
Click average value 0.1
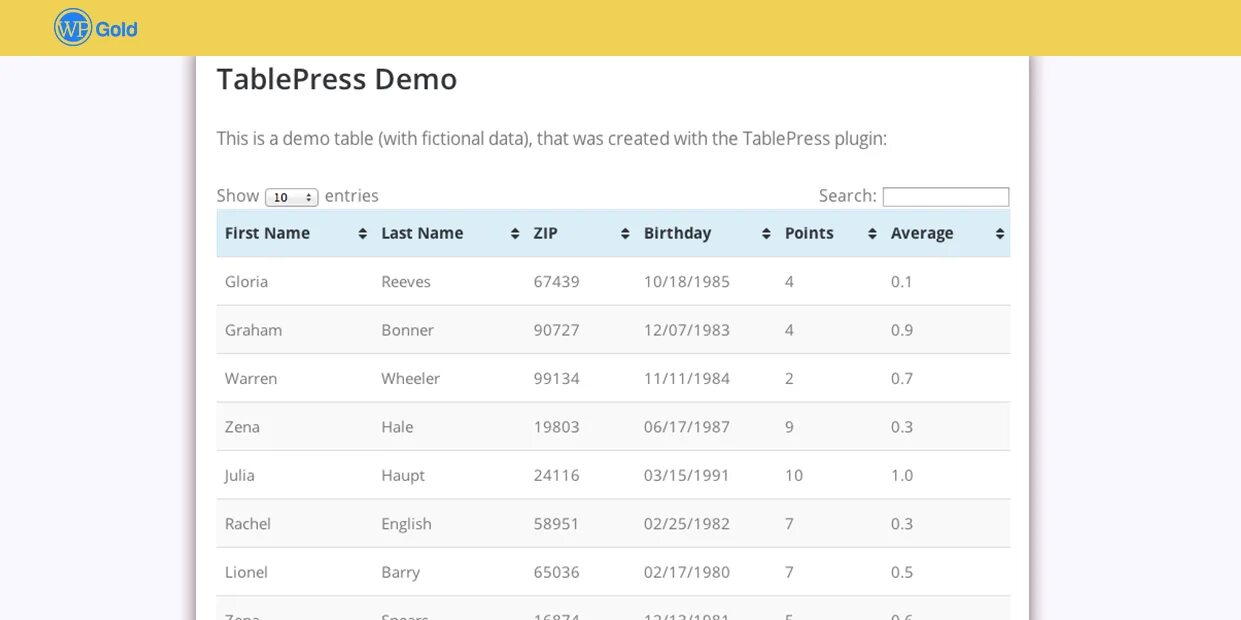point(902,282)
